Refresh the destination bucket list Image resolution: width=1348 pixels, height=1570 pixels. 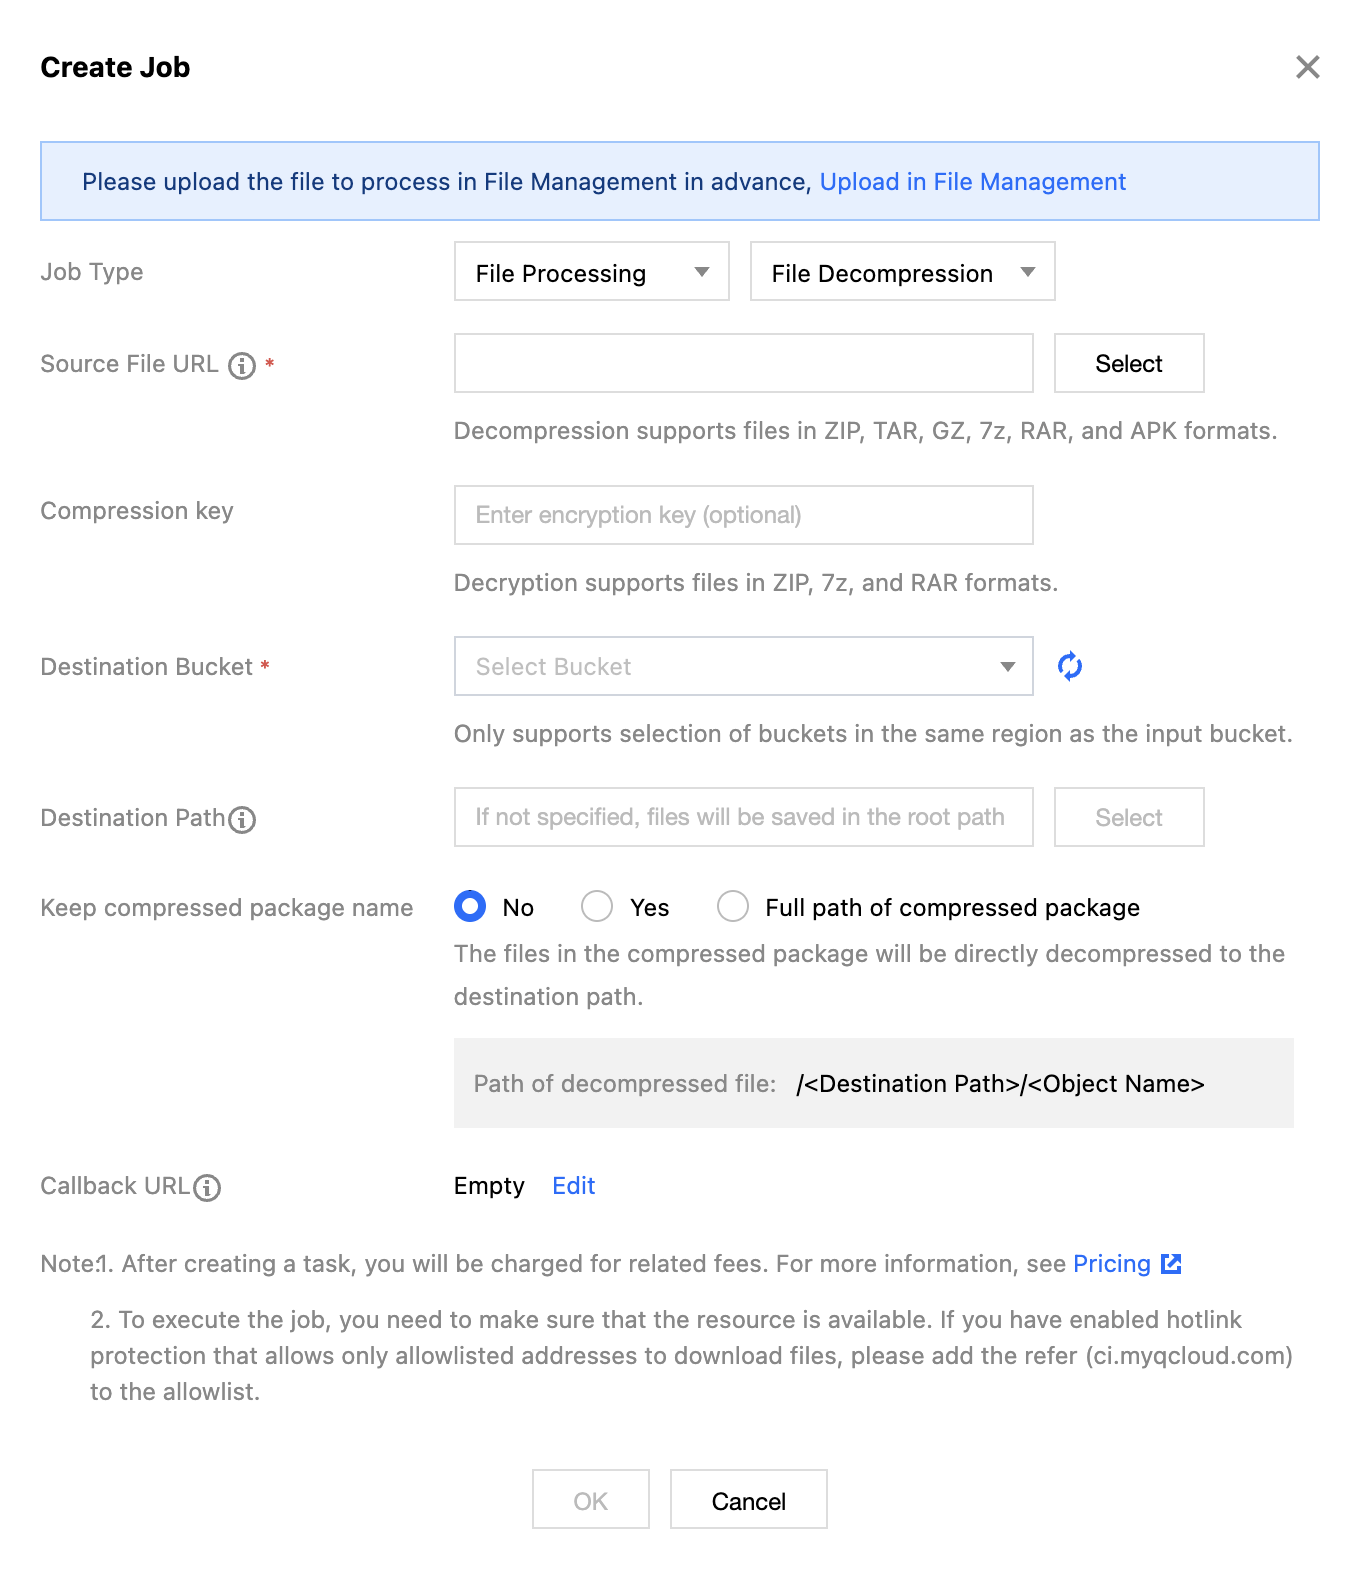1070,666
